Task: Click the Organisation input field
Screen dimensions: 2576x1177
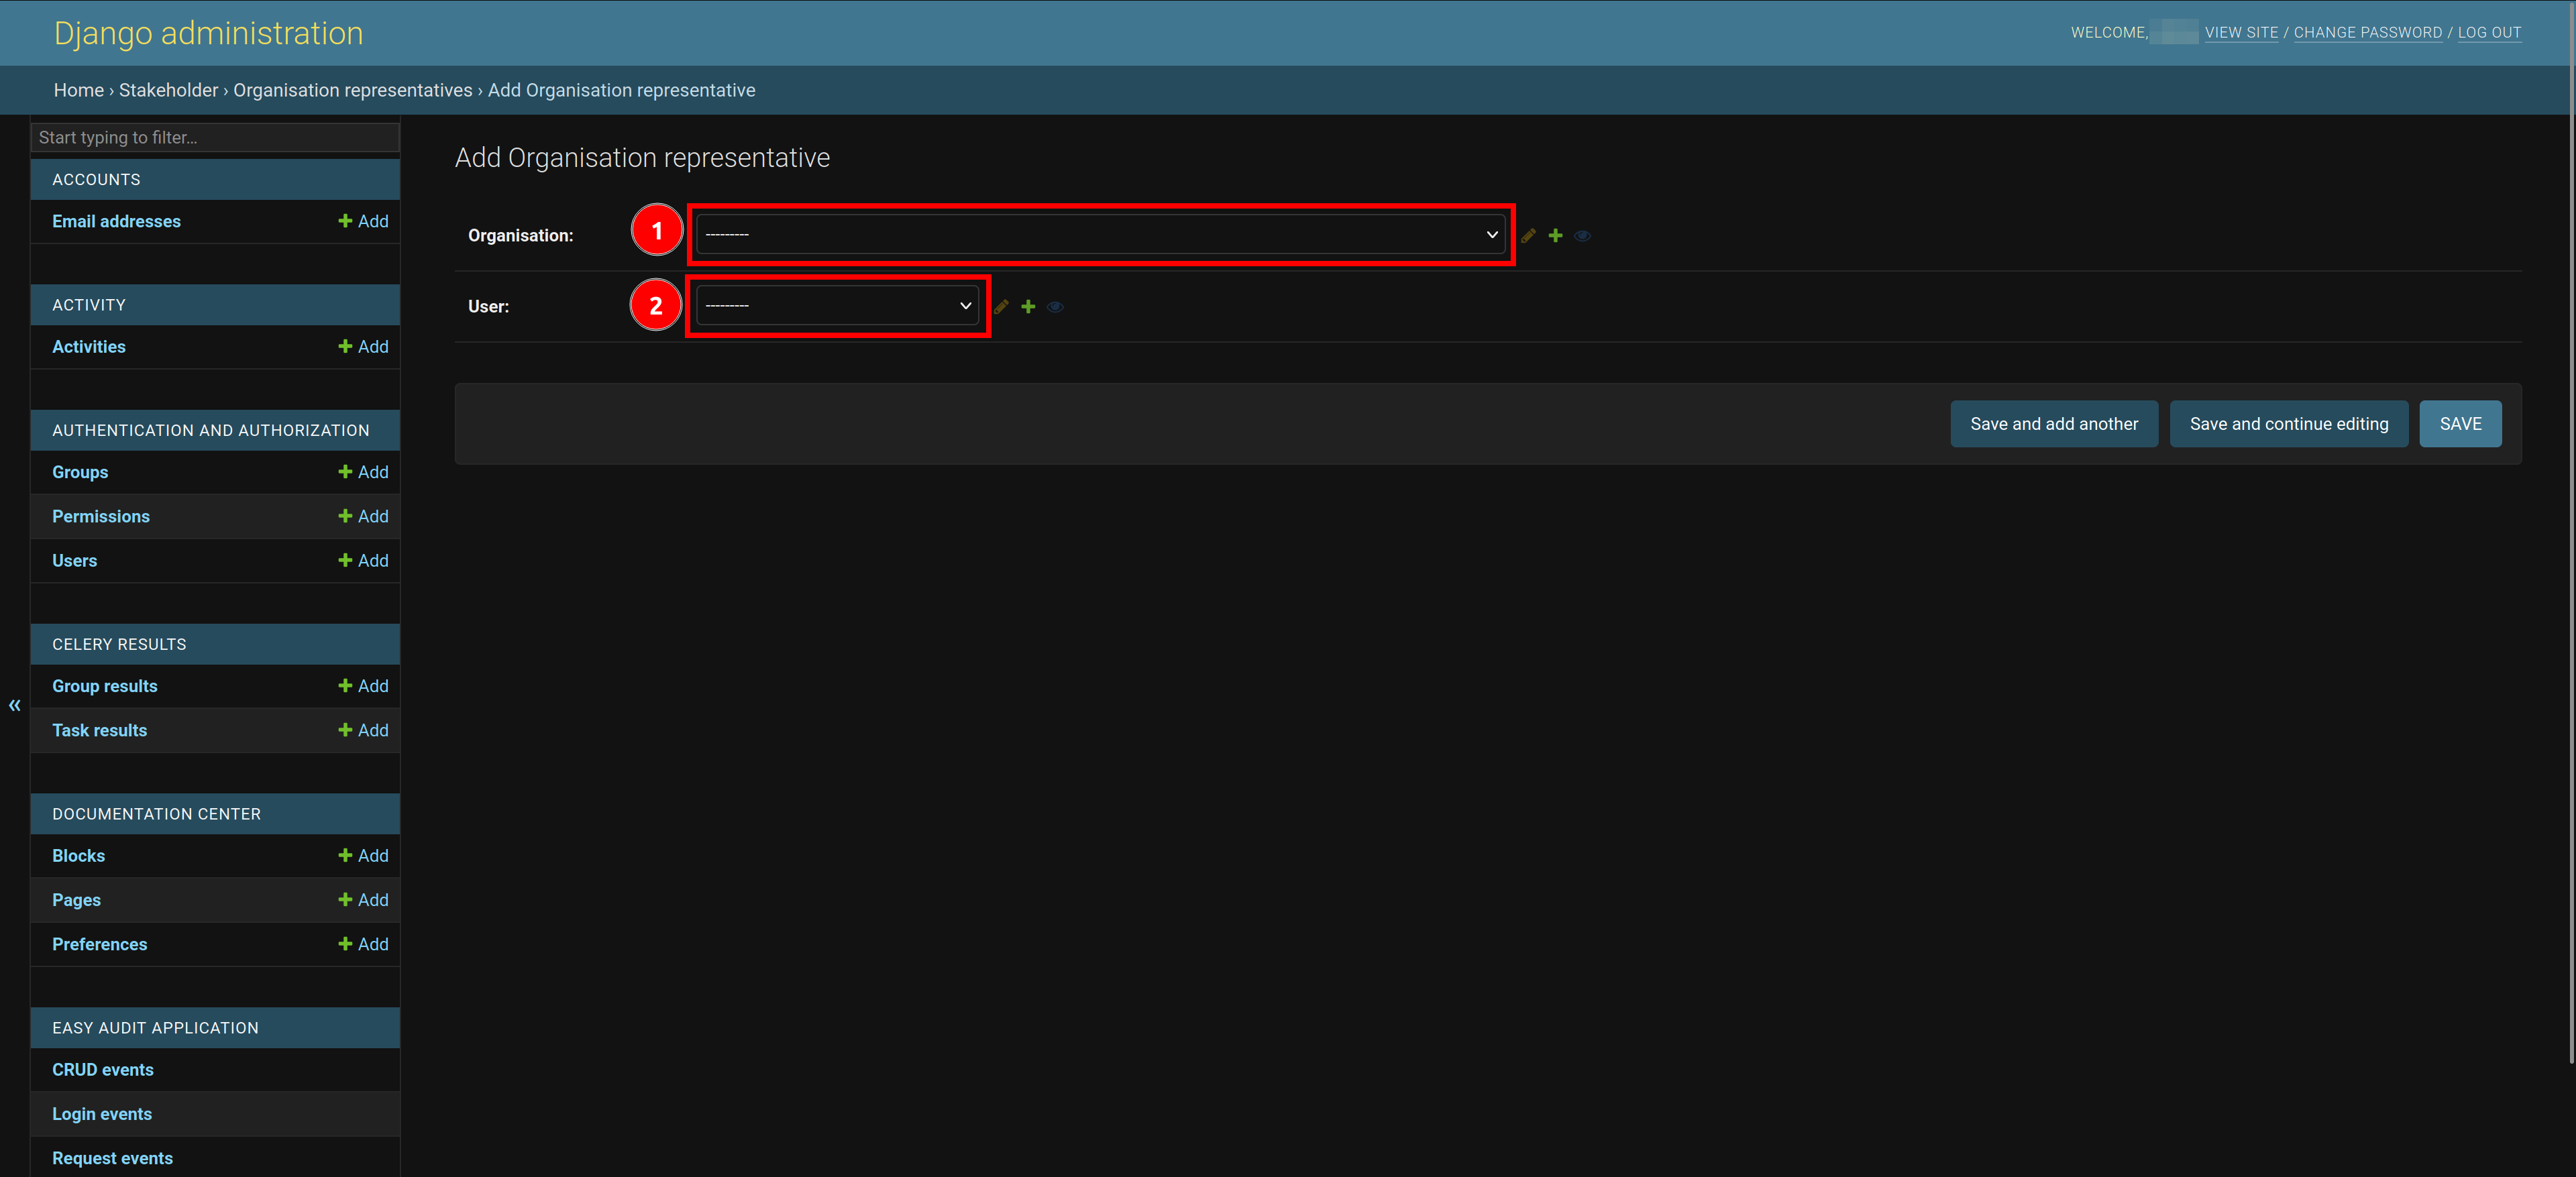Action: pyautogui.click(x=1101, y=235)
